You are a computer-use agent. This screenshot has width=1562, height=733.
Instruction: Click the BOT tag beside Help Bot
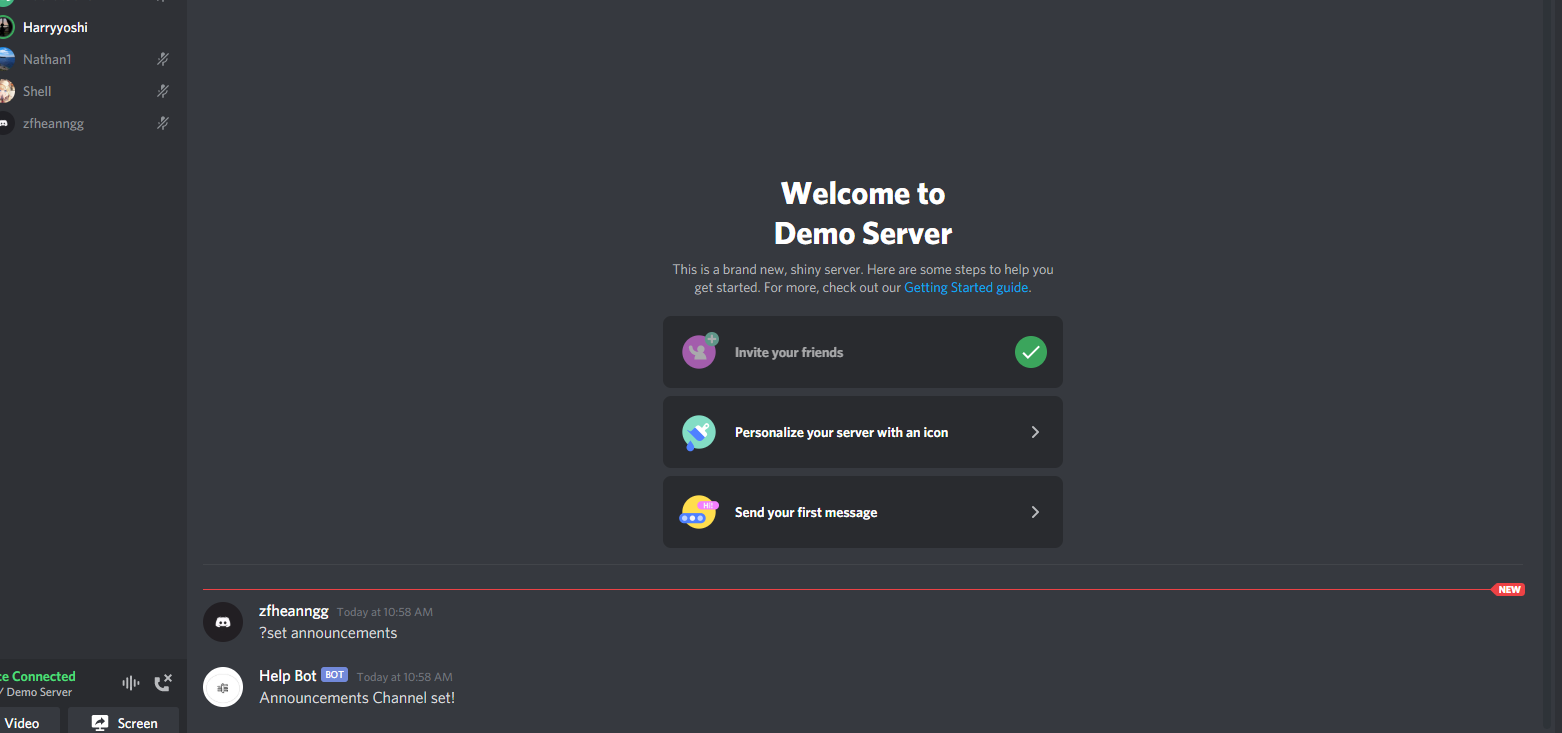[334, 675]
